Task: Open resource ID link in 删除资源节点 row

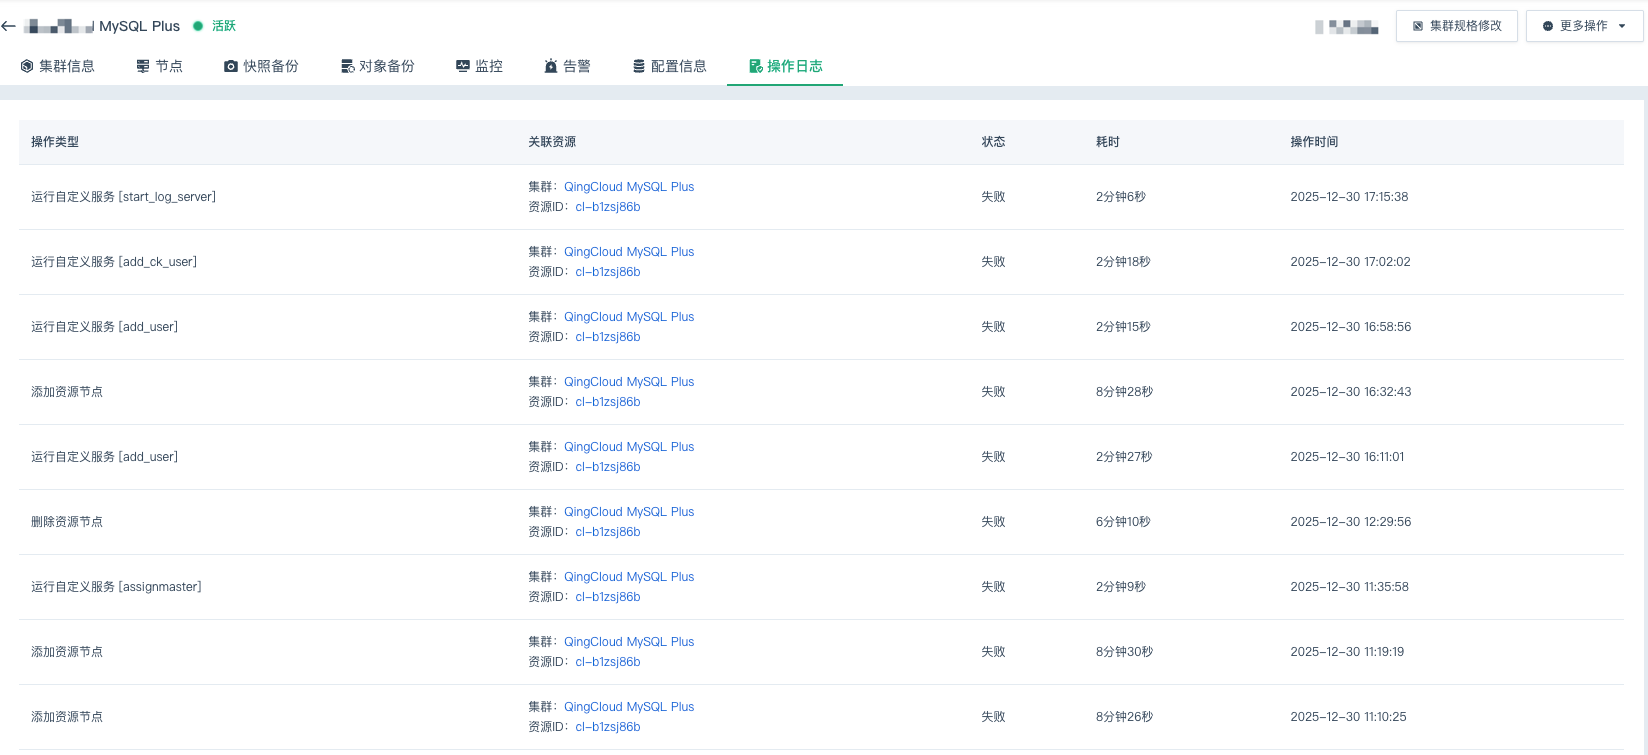Action: (608, 532)
